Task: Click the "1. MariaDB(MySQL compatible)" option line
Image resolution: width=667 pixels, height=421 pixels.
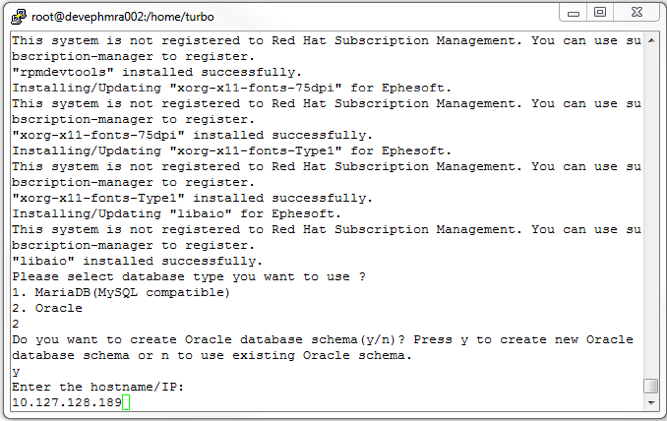Action: [120, 293]
